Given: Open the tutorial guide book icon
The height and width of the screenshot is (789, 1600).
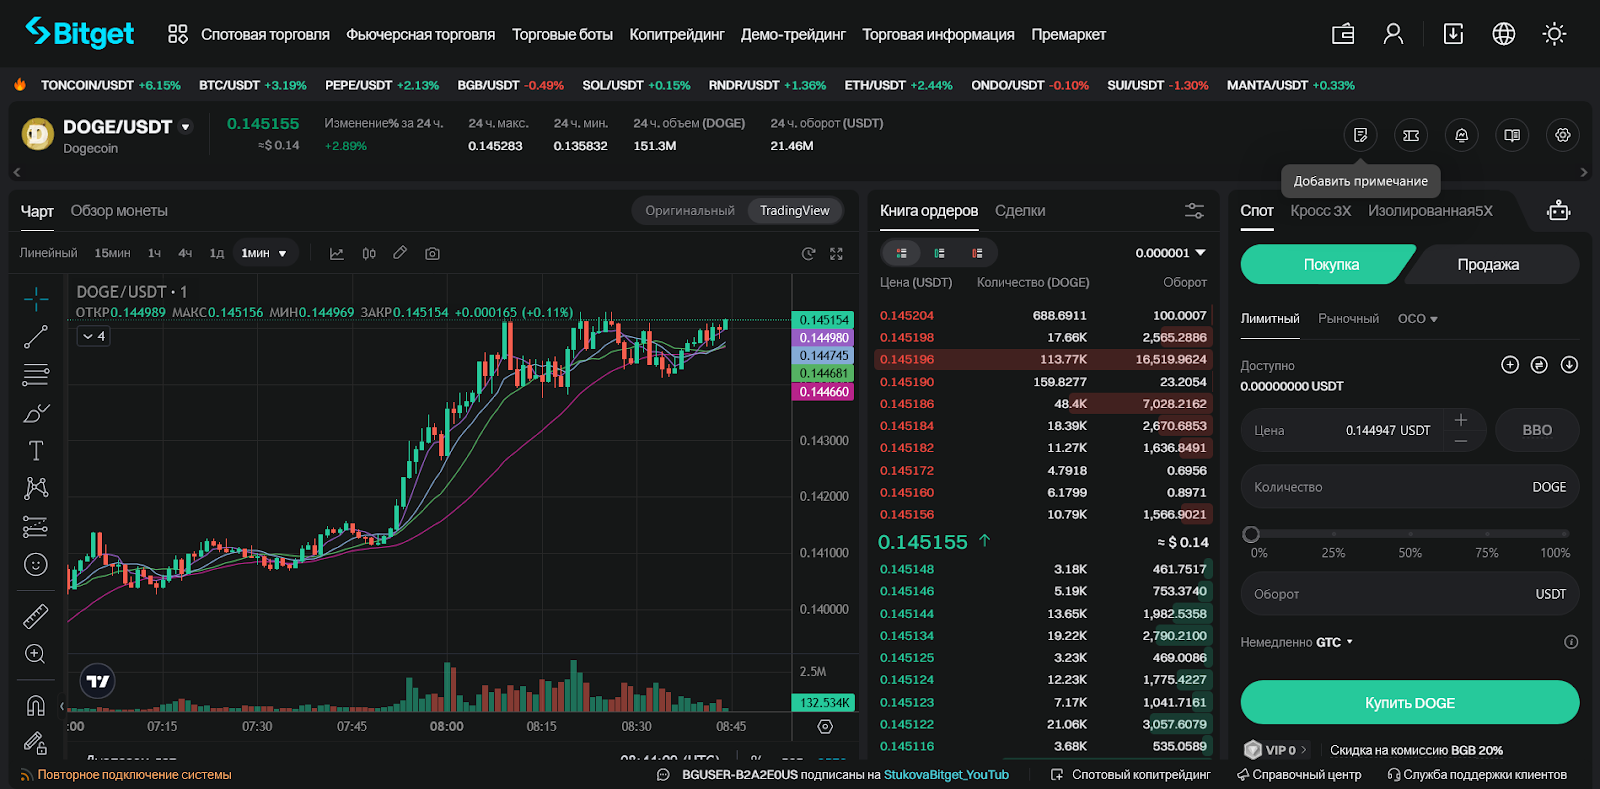Looking at the screenshot, I should (x=1512, y=135).
